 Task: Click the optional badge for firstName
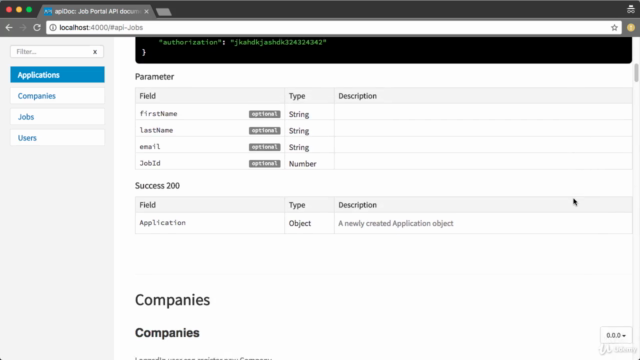click(264, 114)
